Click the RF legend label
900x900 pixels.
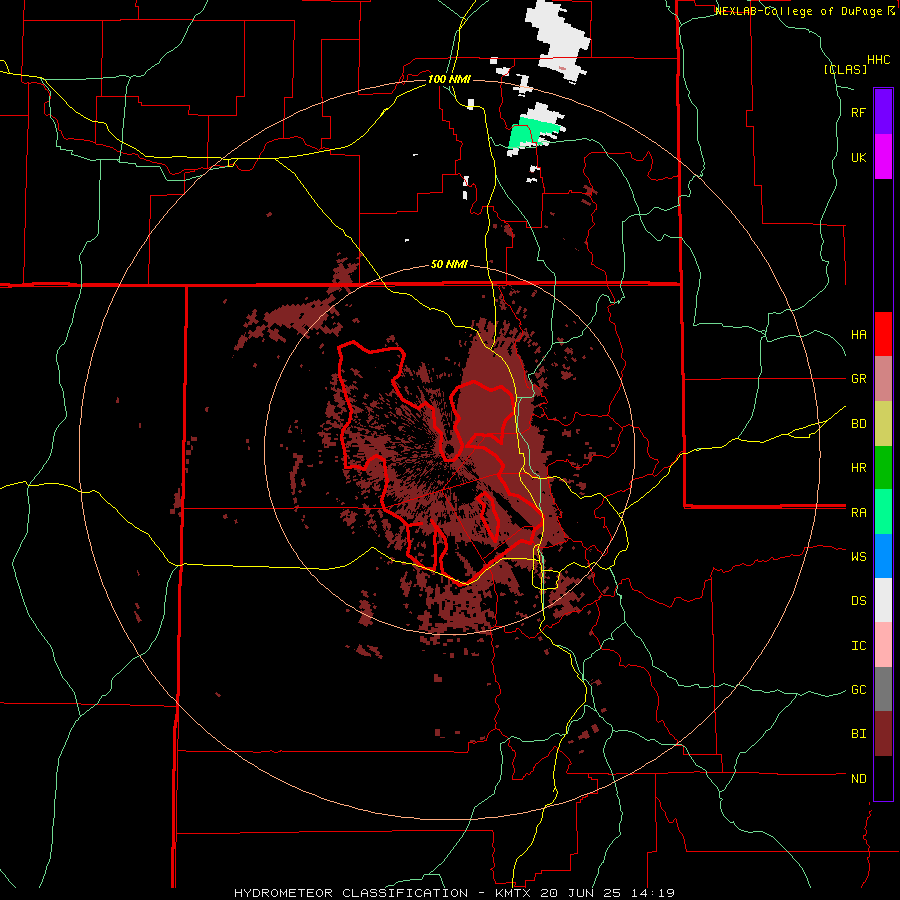point(858,112)
